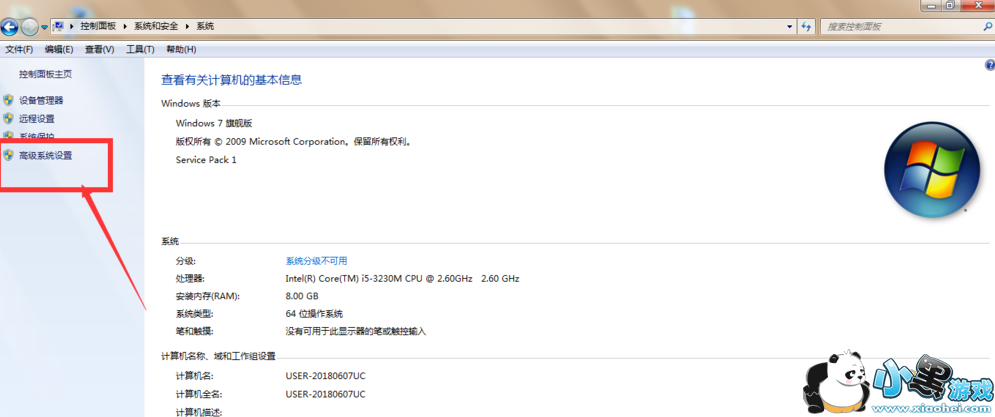The image size is (995, 417).
Task: Click the shield icon beside 设备管理器
Action: pos(8,100)
